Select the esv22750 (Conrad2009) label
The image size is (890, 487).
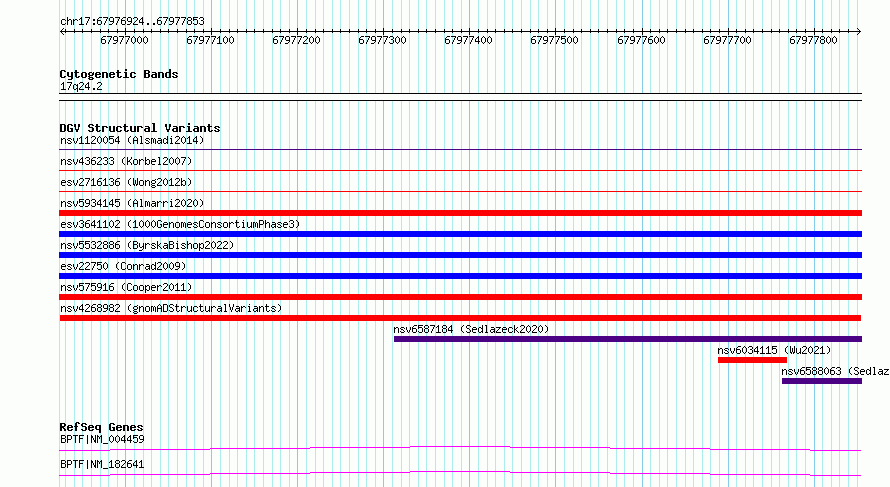[x=123, y=266]
